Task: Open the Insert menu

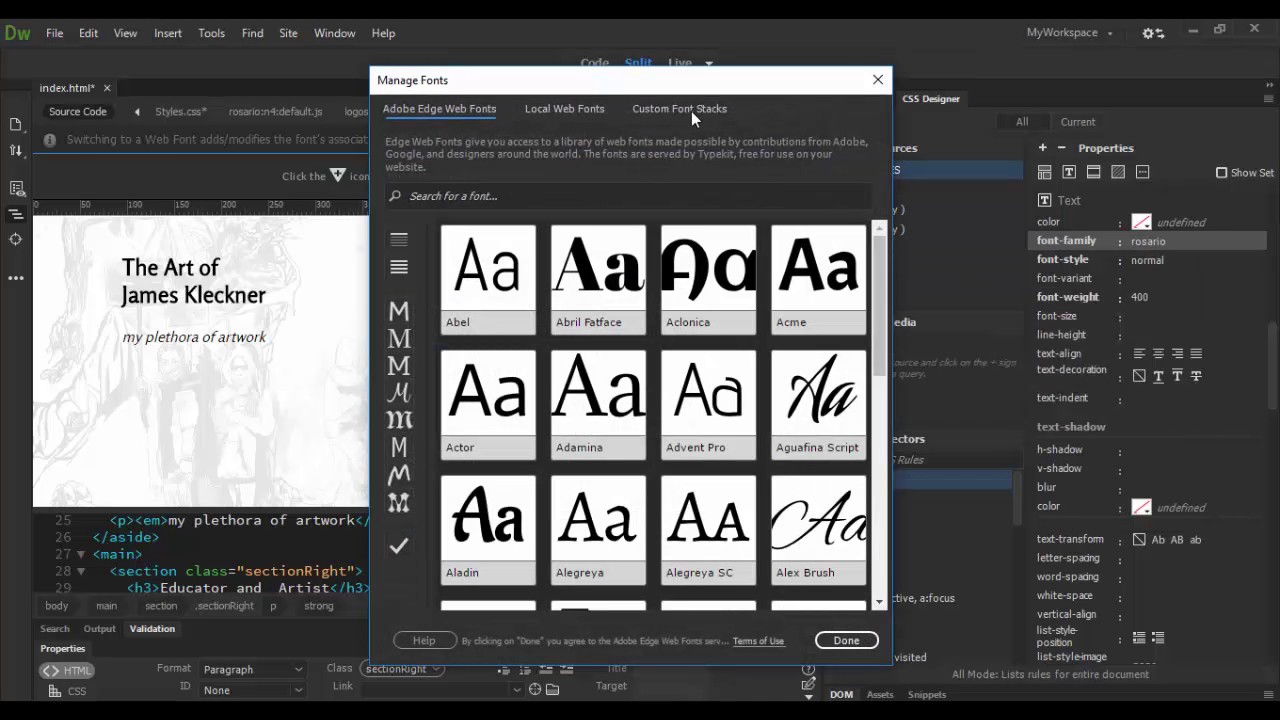Action: pos(168,33)
